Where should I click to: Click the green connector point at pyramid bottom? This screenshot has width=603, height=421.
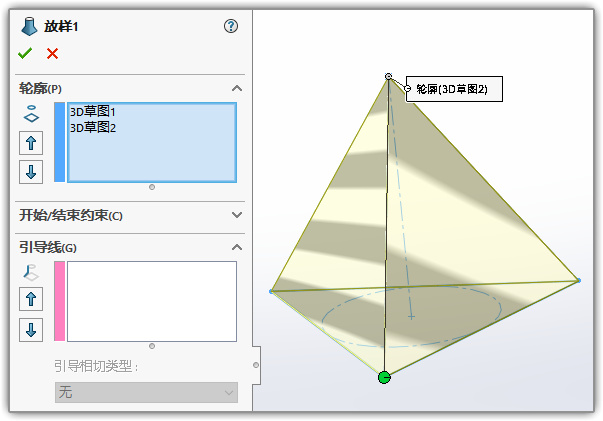pyautogui.click(x=384, y=378)
